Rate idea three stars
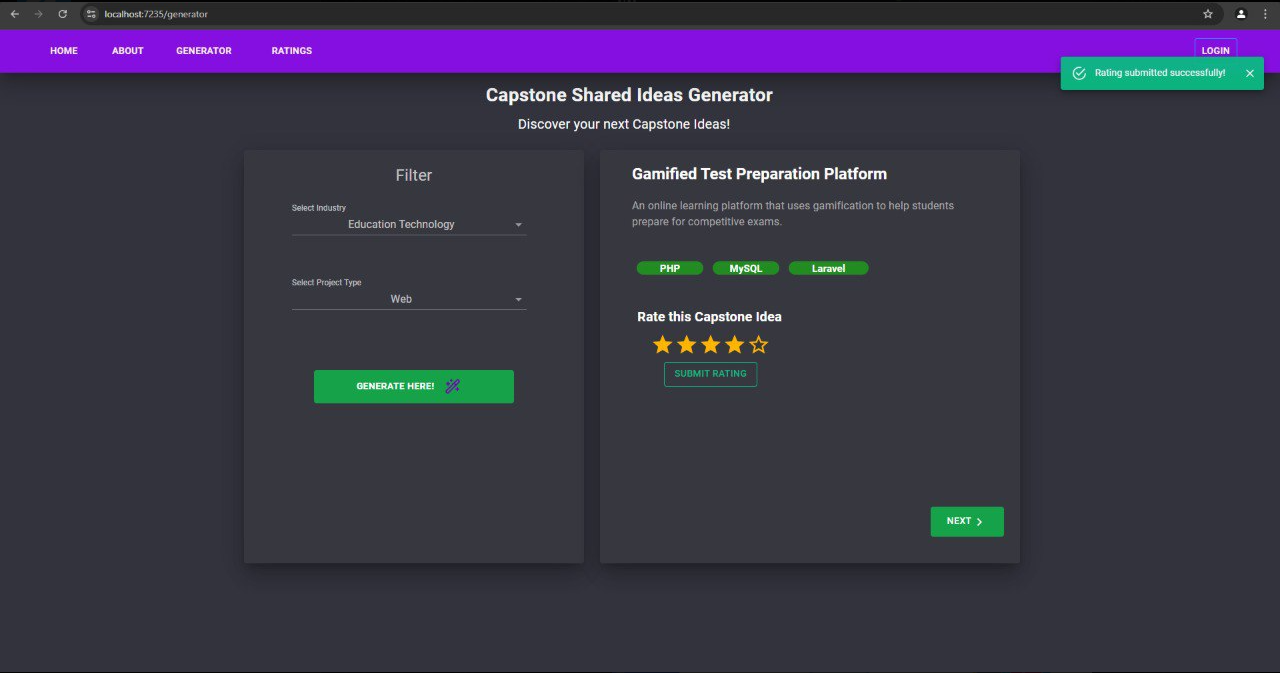 point(710,345)
